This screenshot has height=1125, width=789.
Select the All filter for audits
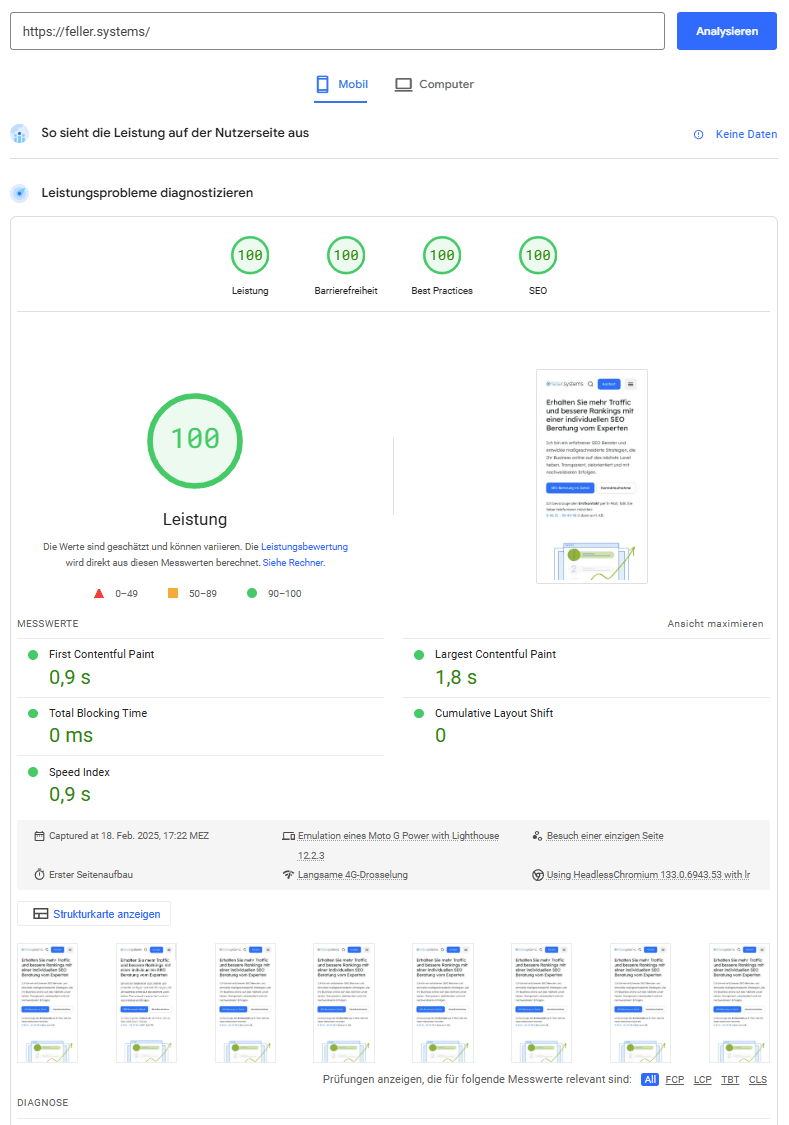point(650,1080)
